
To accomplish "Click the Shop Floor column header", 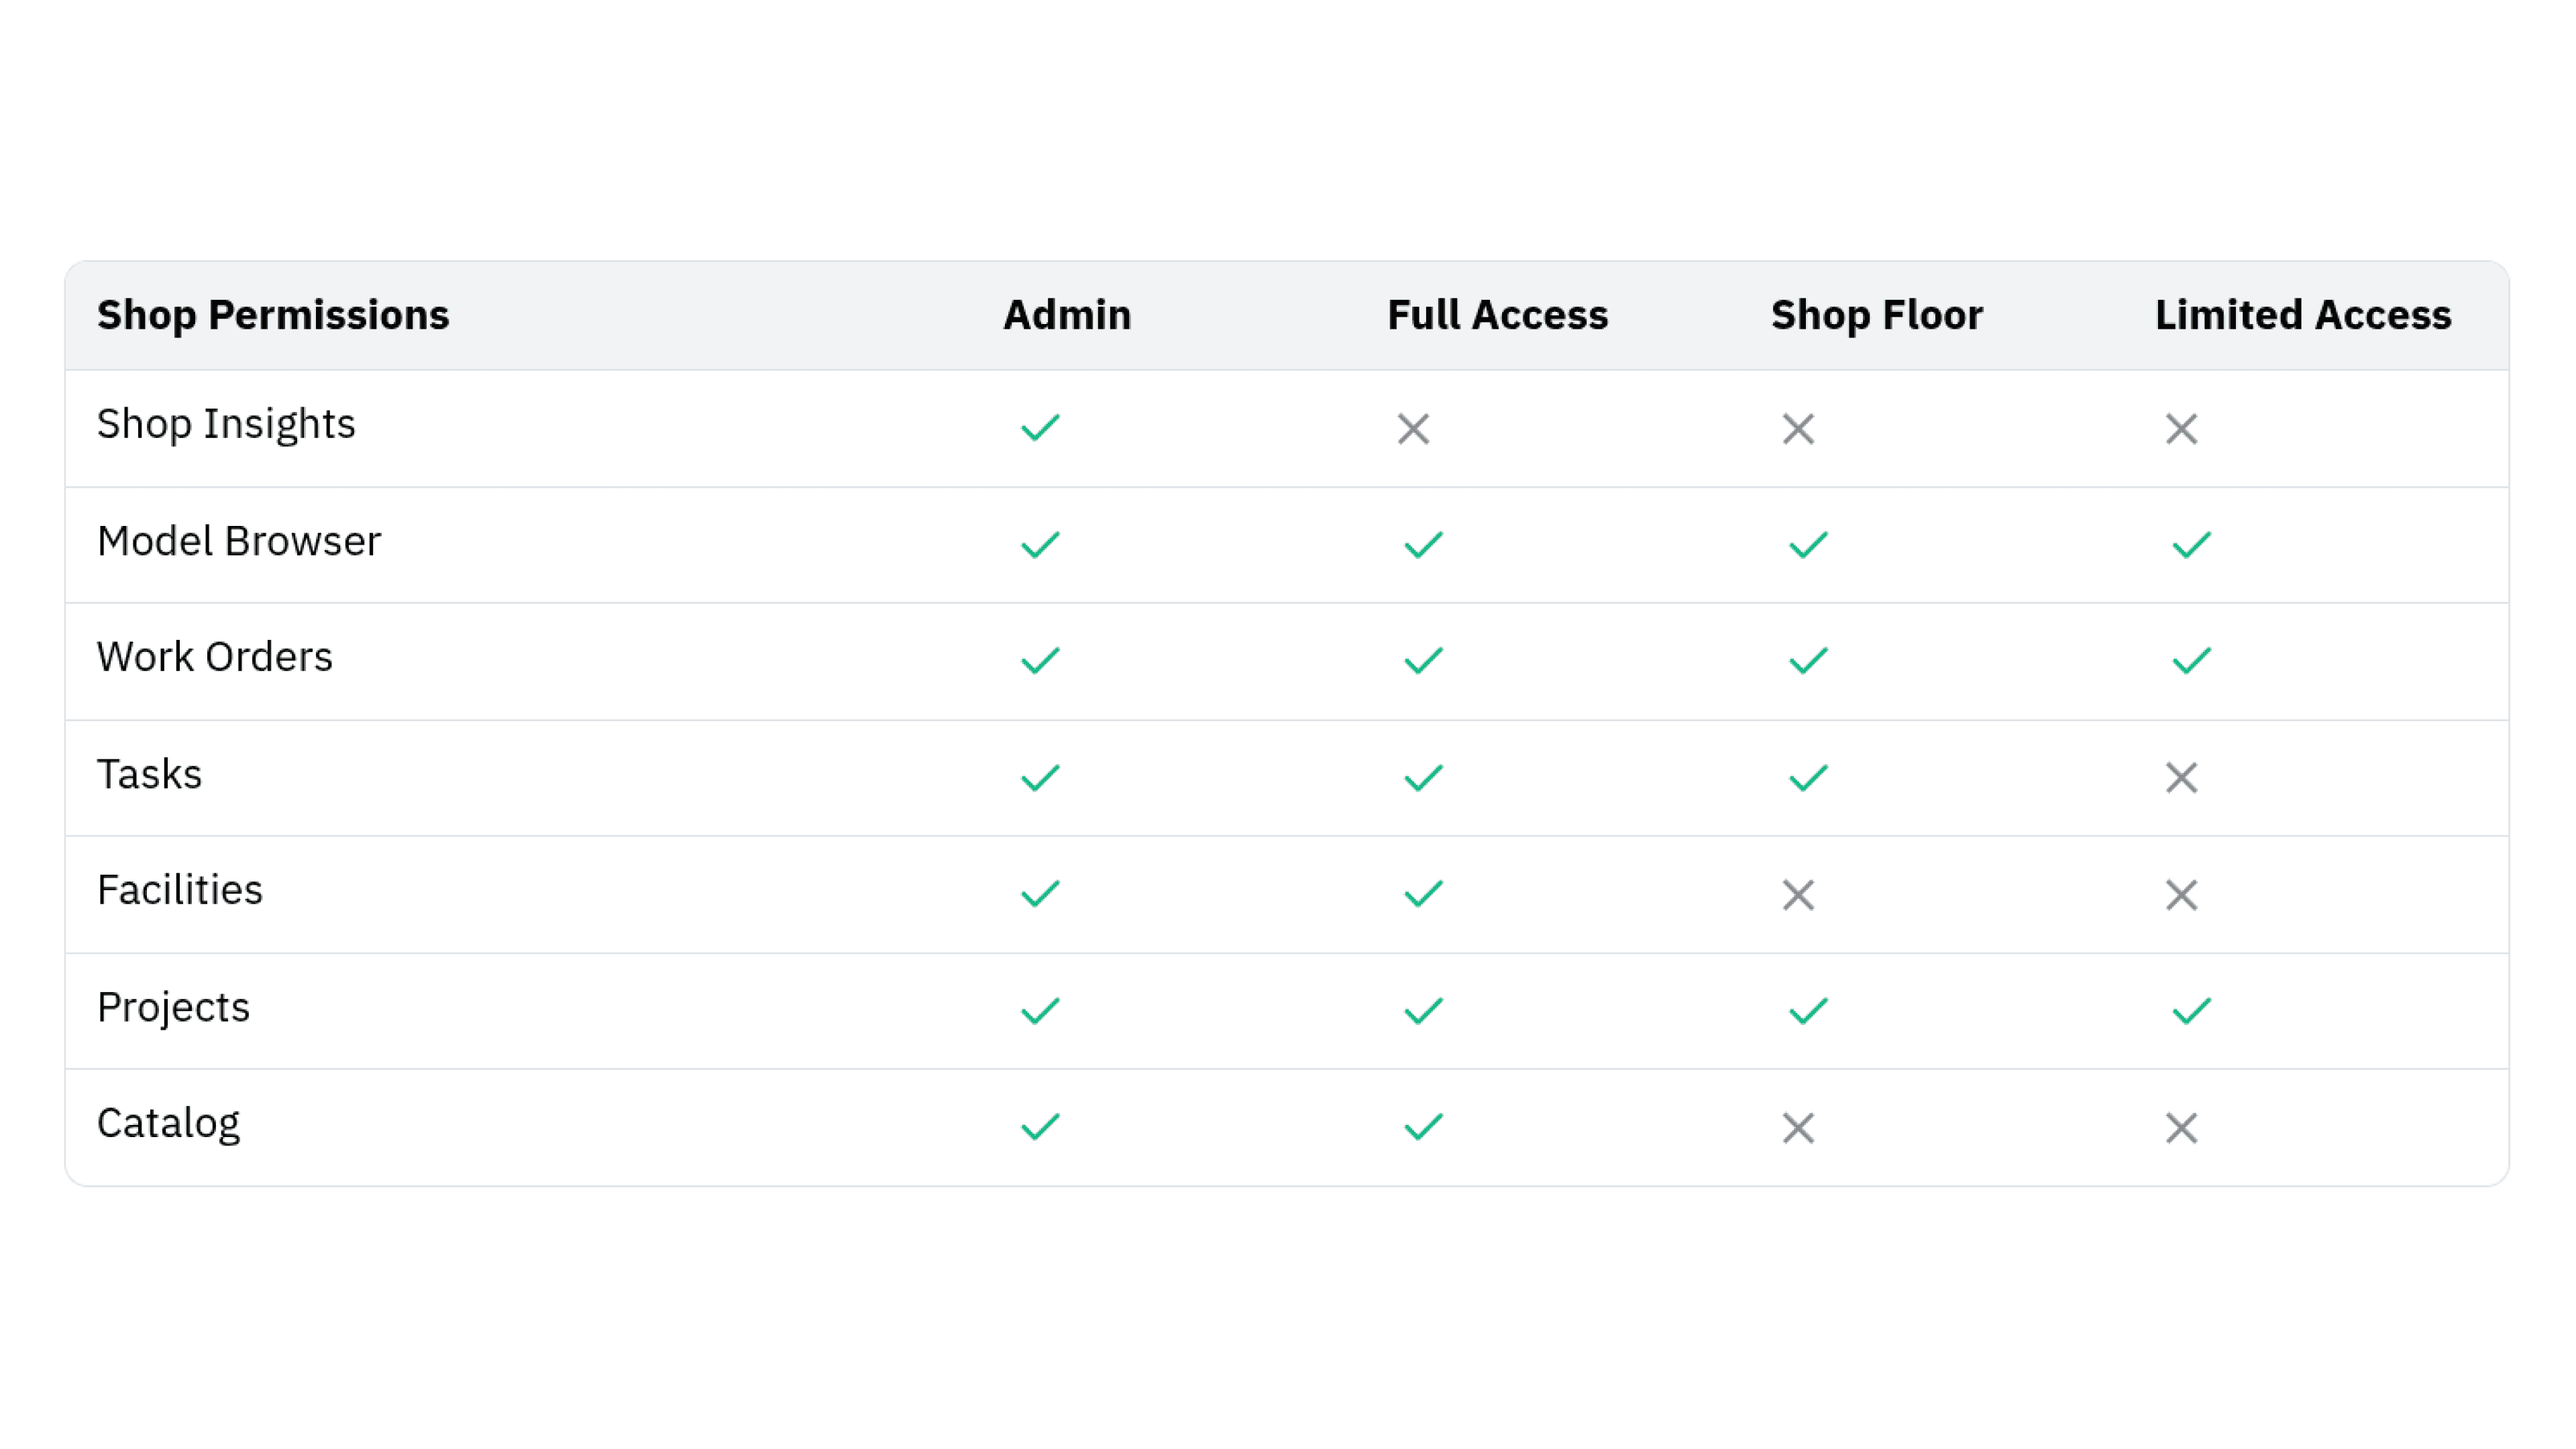I will 1876,315.
